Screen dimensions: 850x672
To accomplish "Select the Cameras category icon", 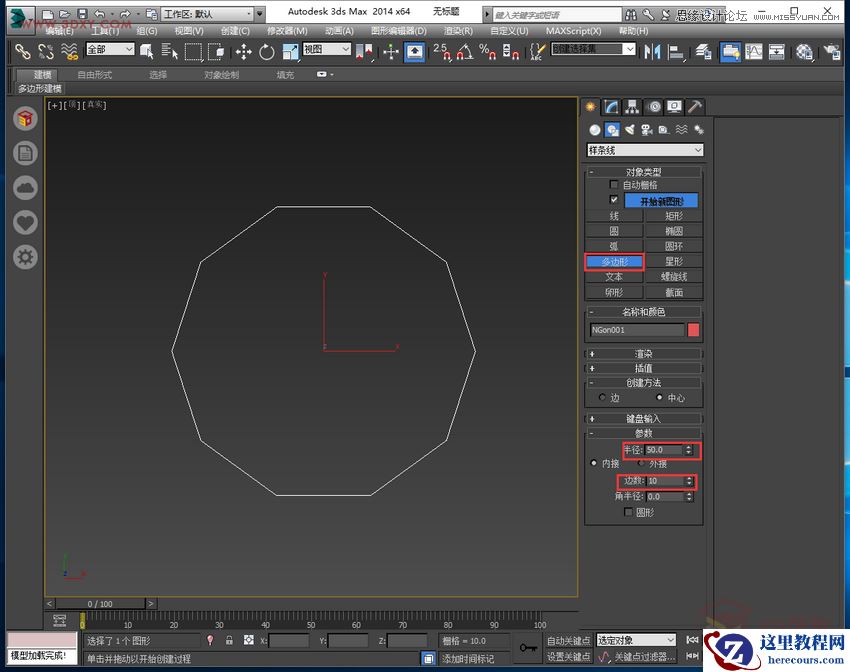I will click(647, 129).
